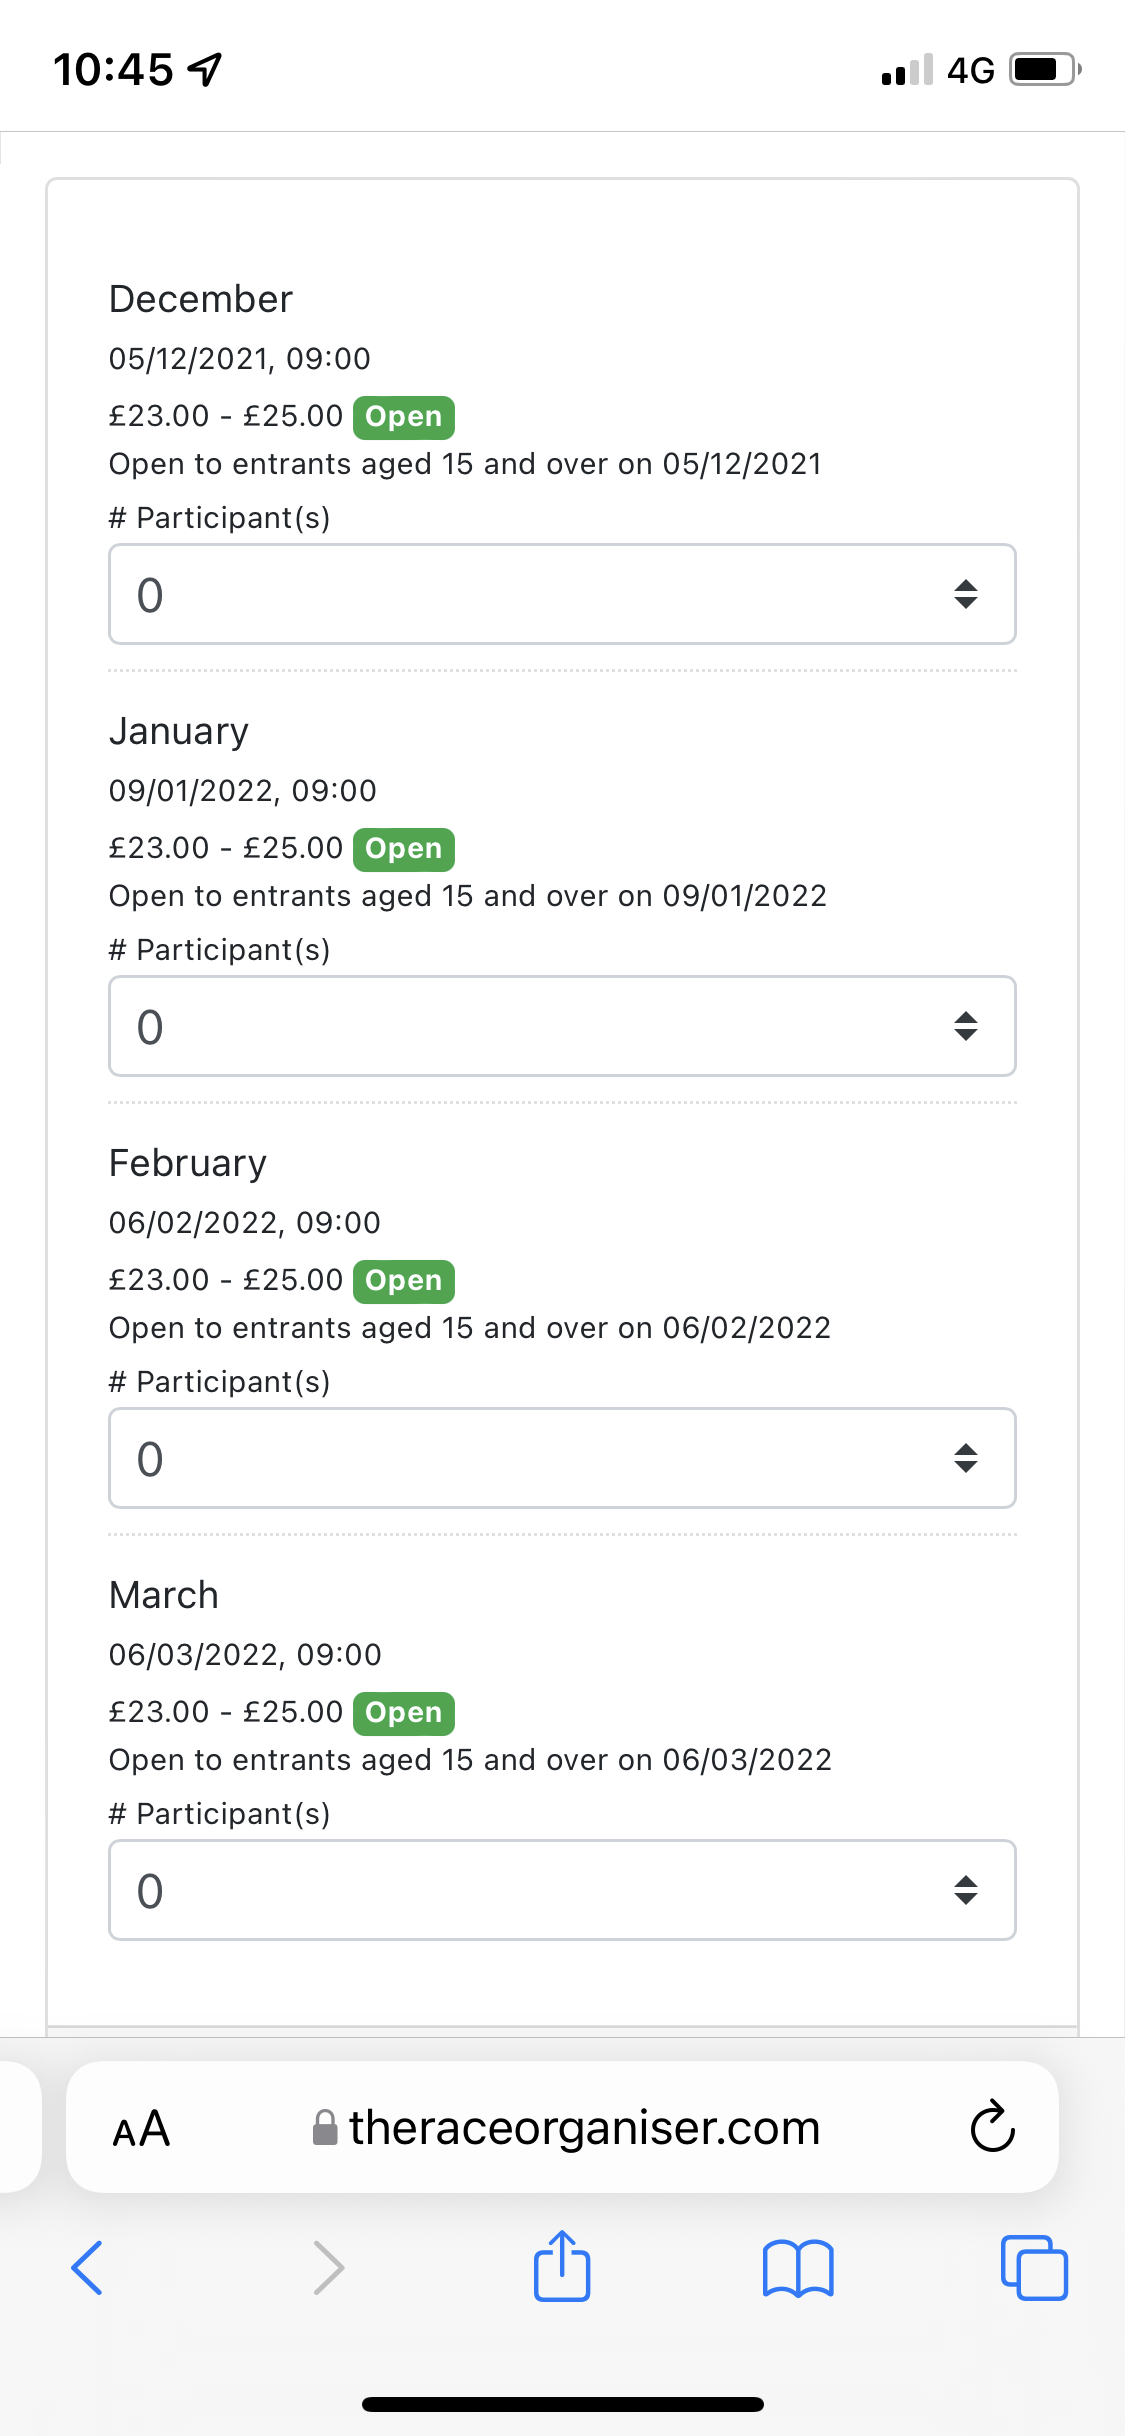Tap Open badge on January race
The image size is (1125, 2436).
coord(403,849)
